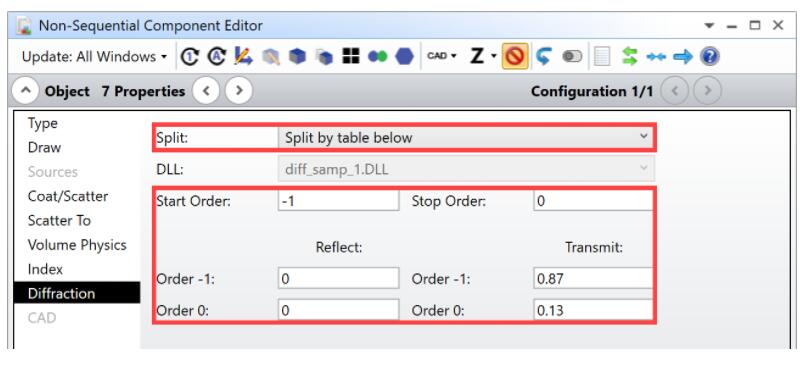This screenshot has width=808, height=366.
Task: Open the Z dropdown arrow
Action: coord(494,56)
